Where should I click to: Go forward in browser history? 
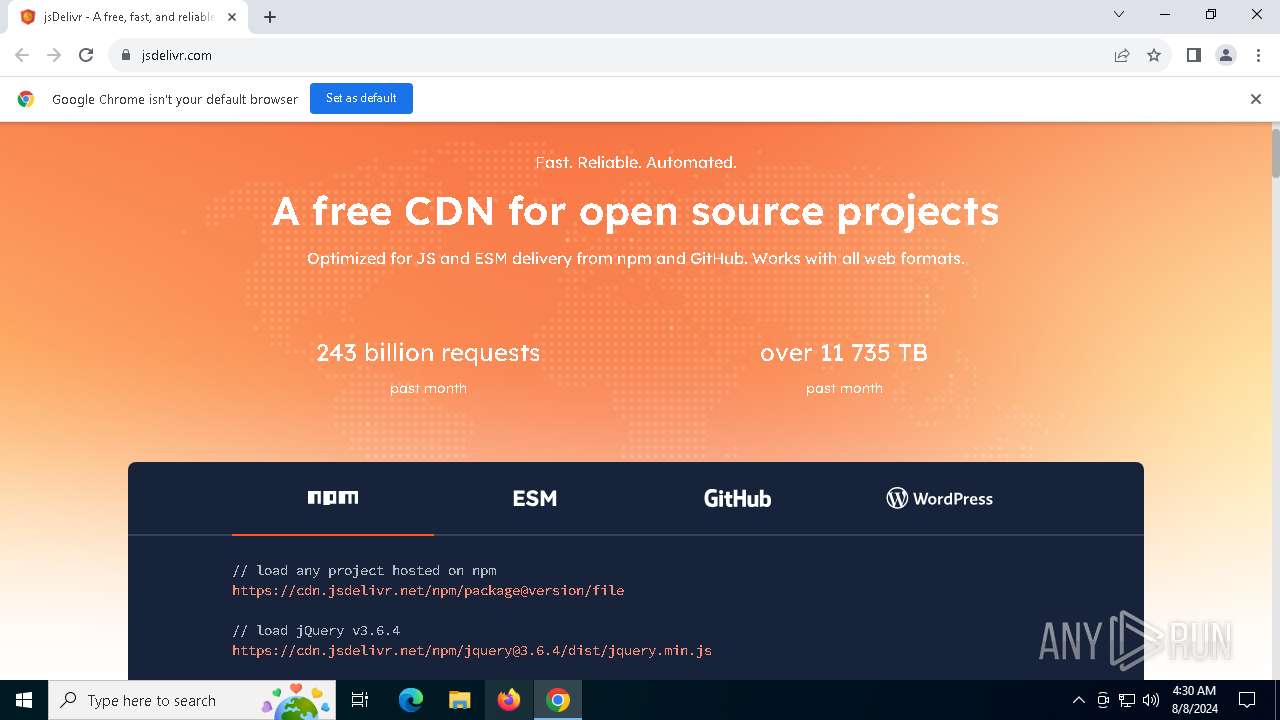click(54, 55)
